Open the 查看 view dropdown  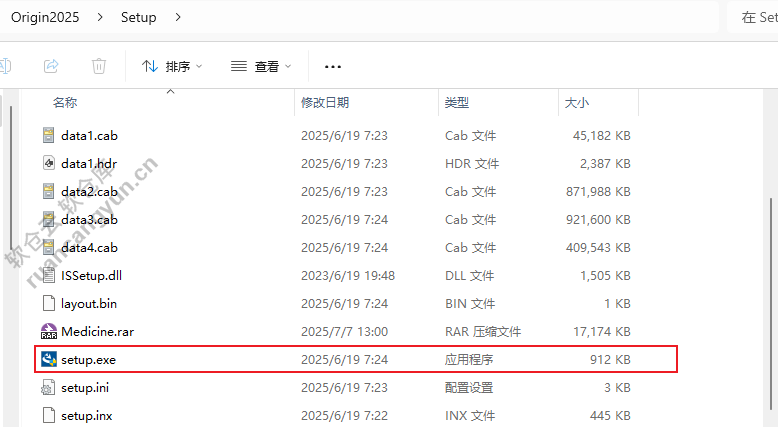pyautogui.click(x=261, y=66)
